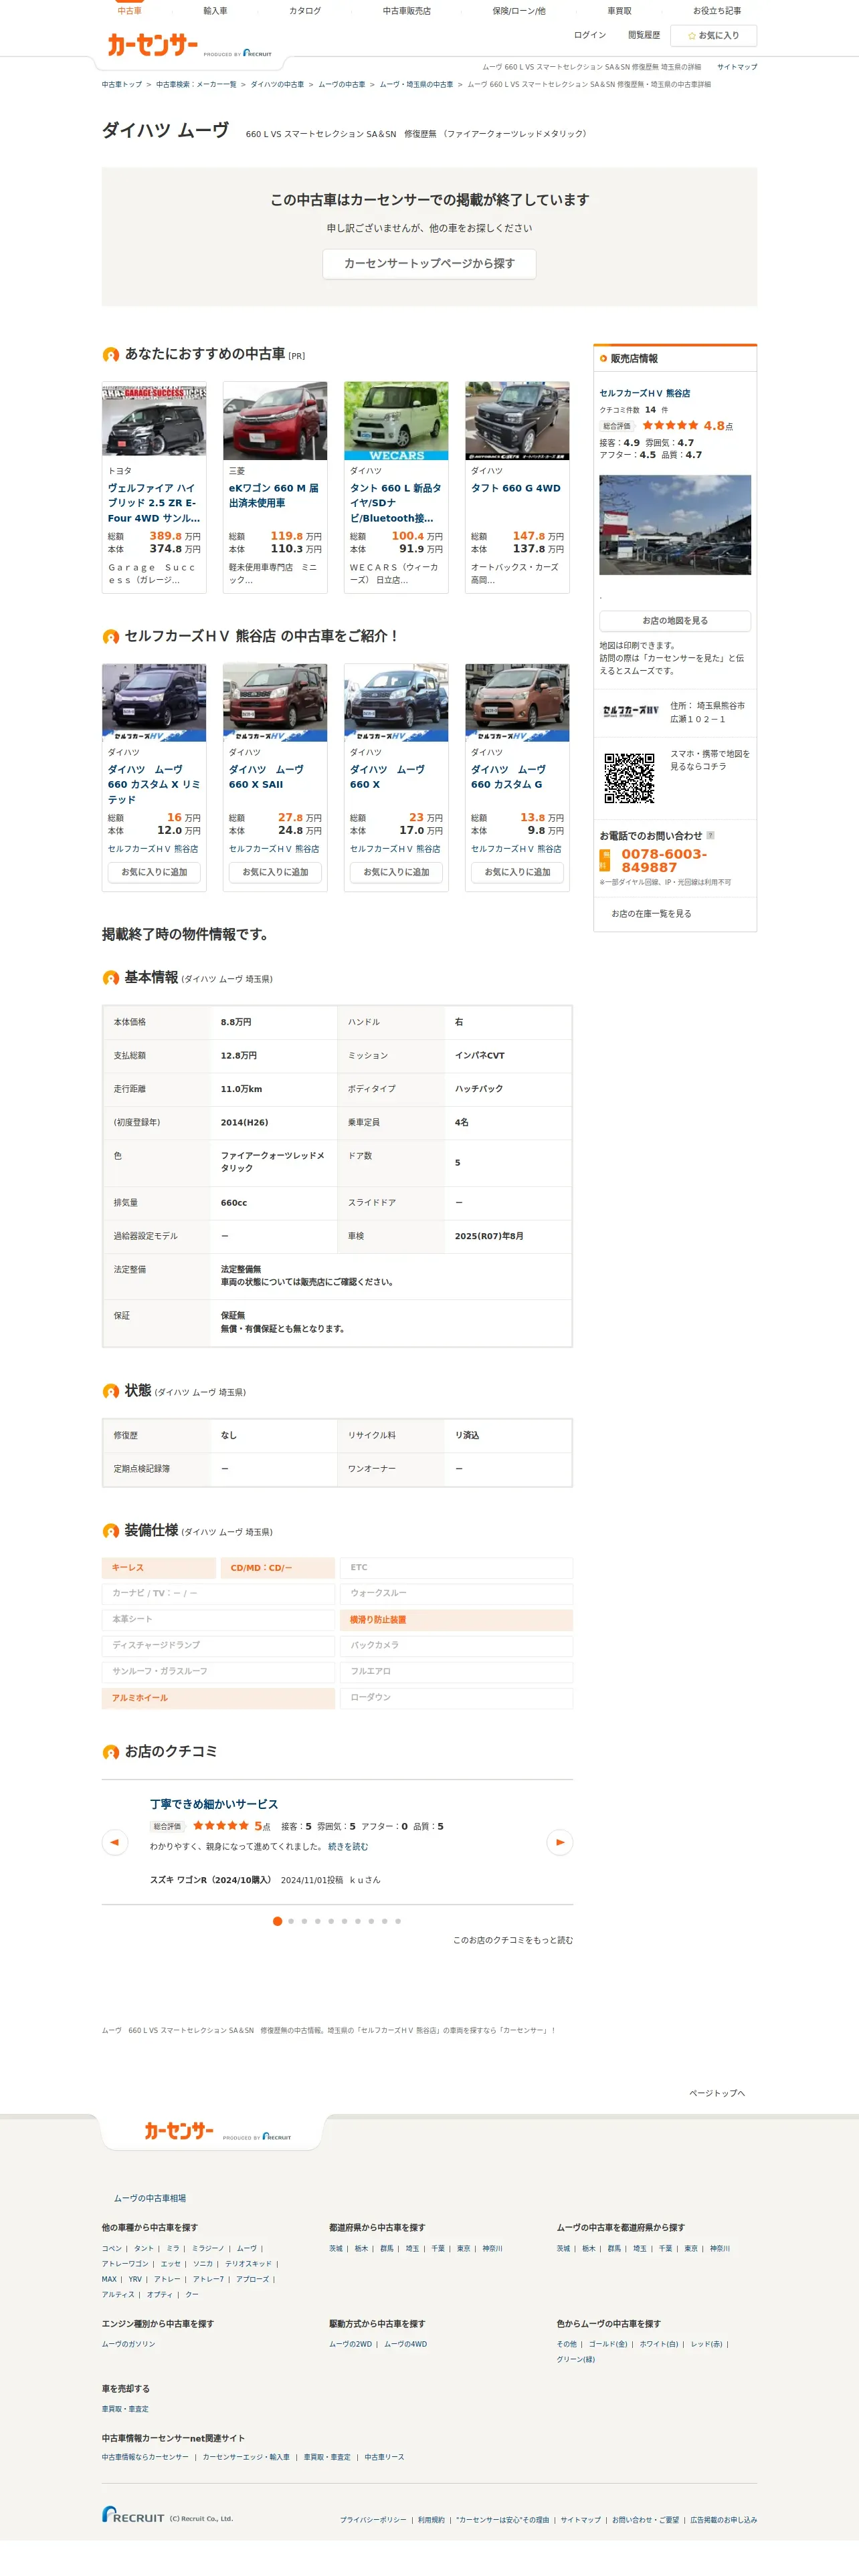Screen dimensions: 859x2576
Task: Open the 保険/ローン/他 tab
Action: 519,11
